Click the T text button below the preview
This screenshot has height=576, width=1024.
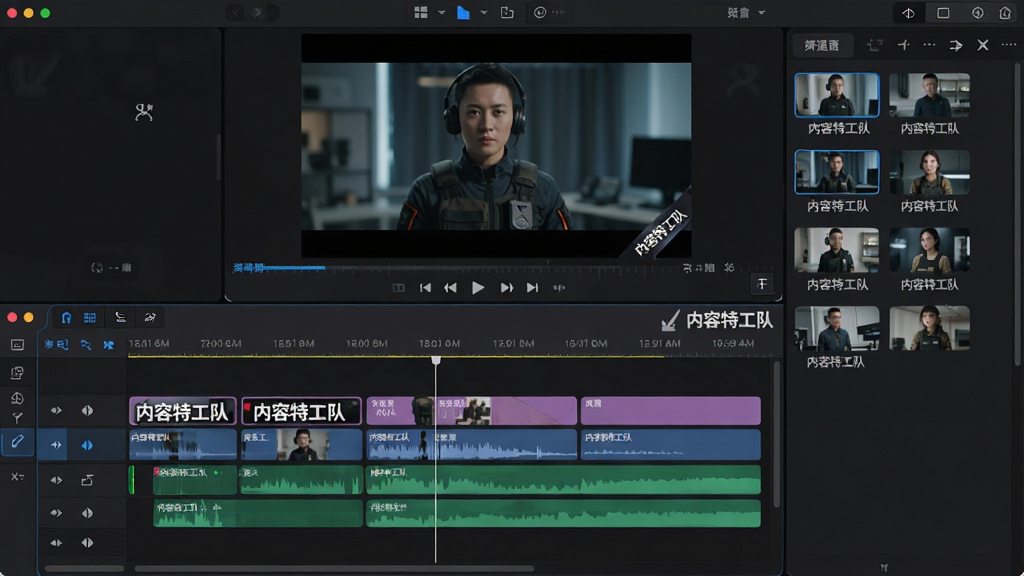762,283
